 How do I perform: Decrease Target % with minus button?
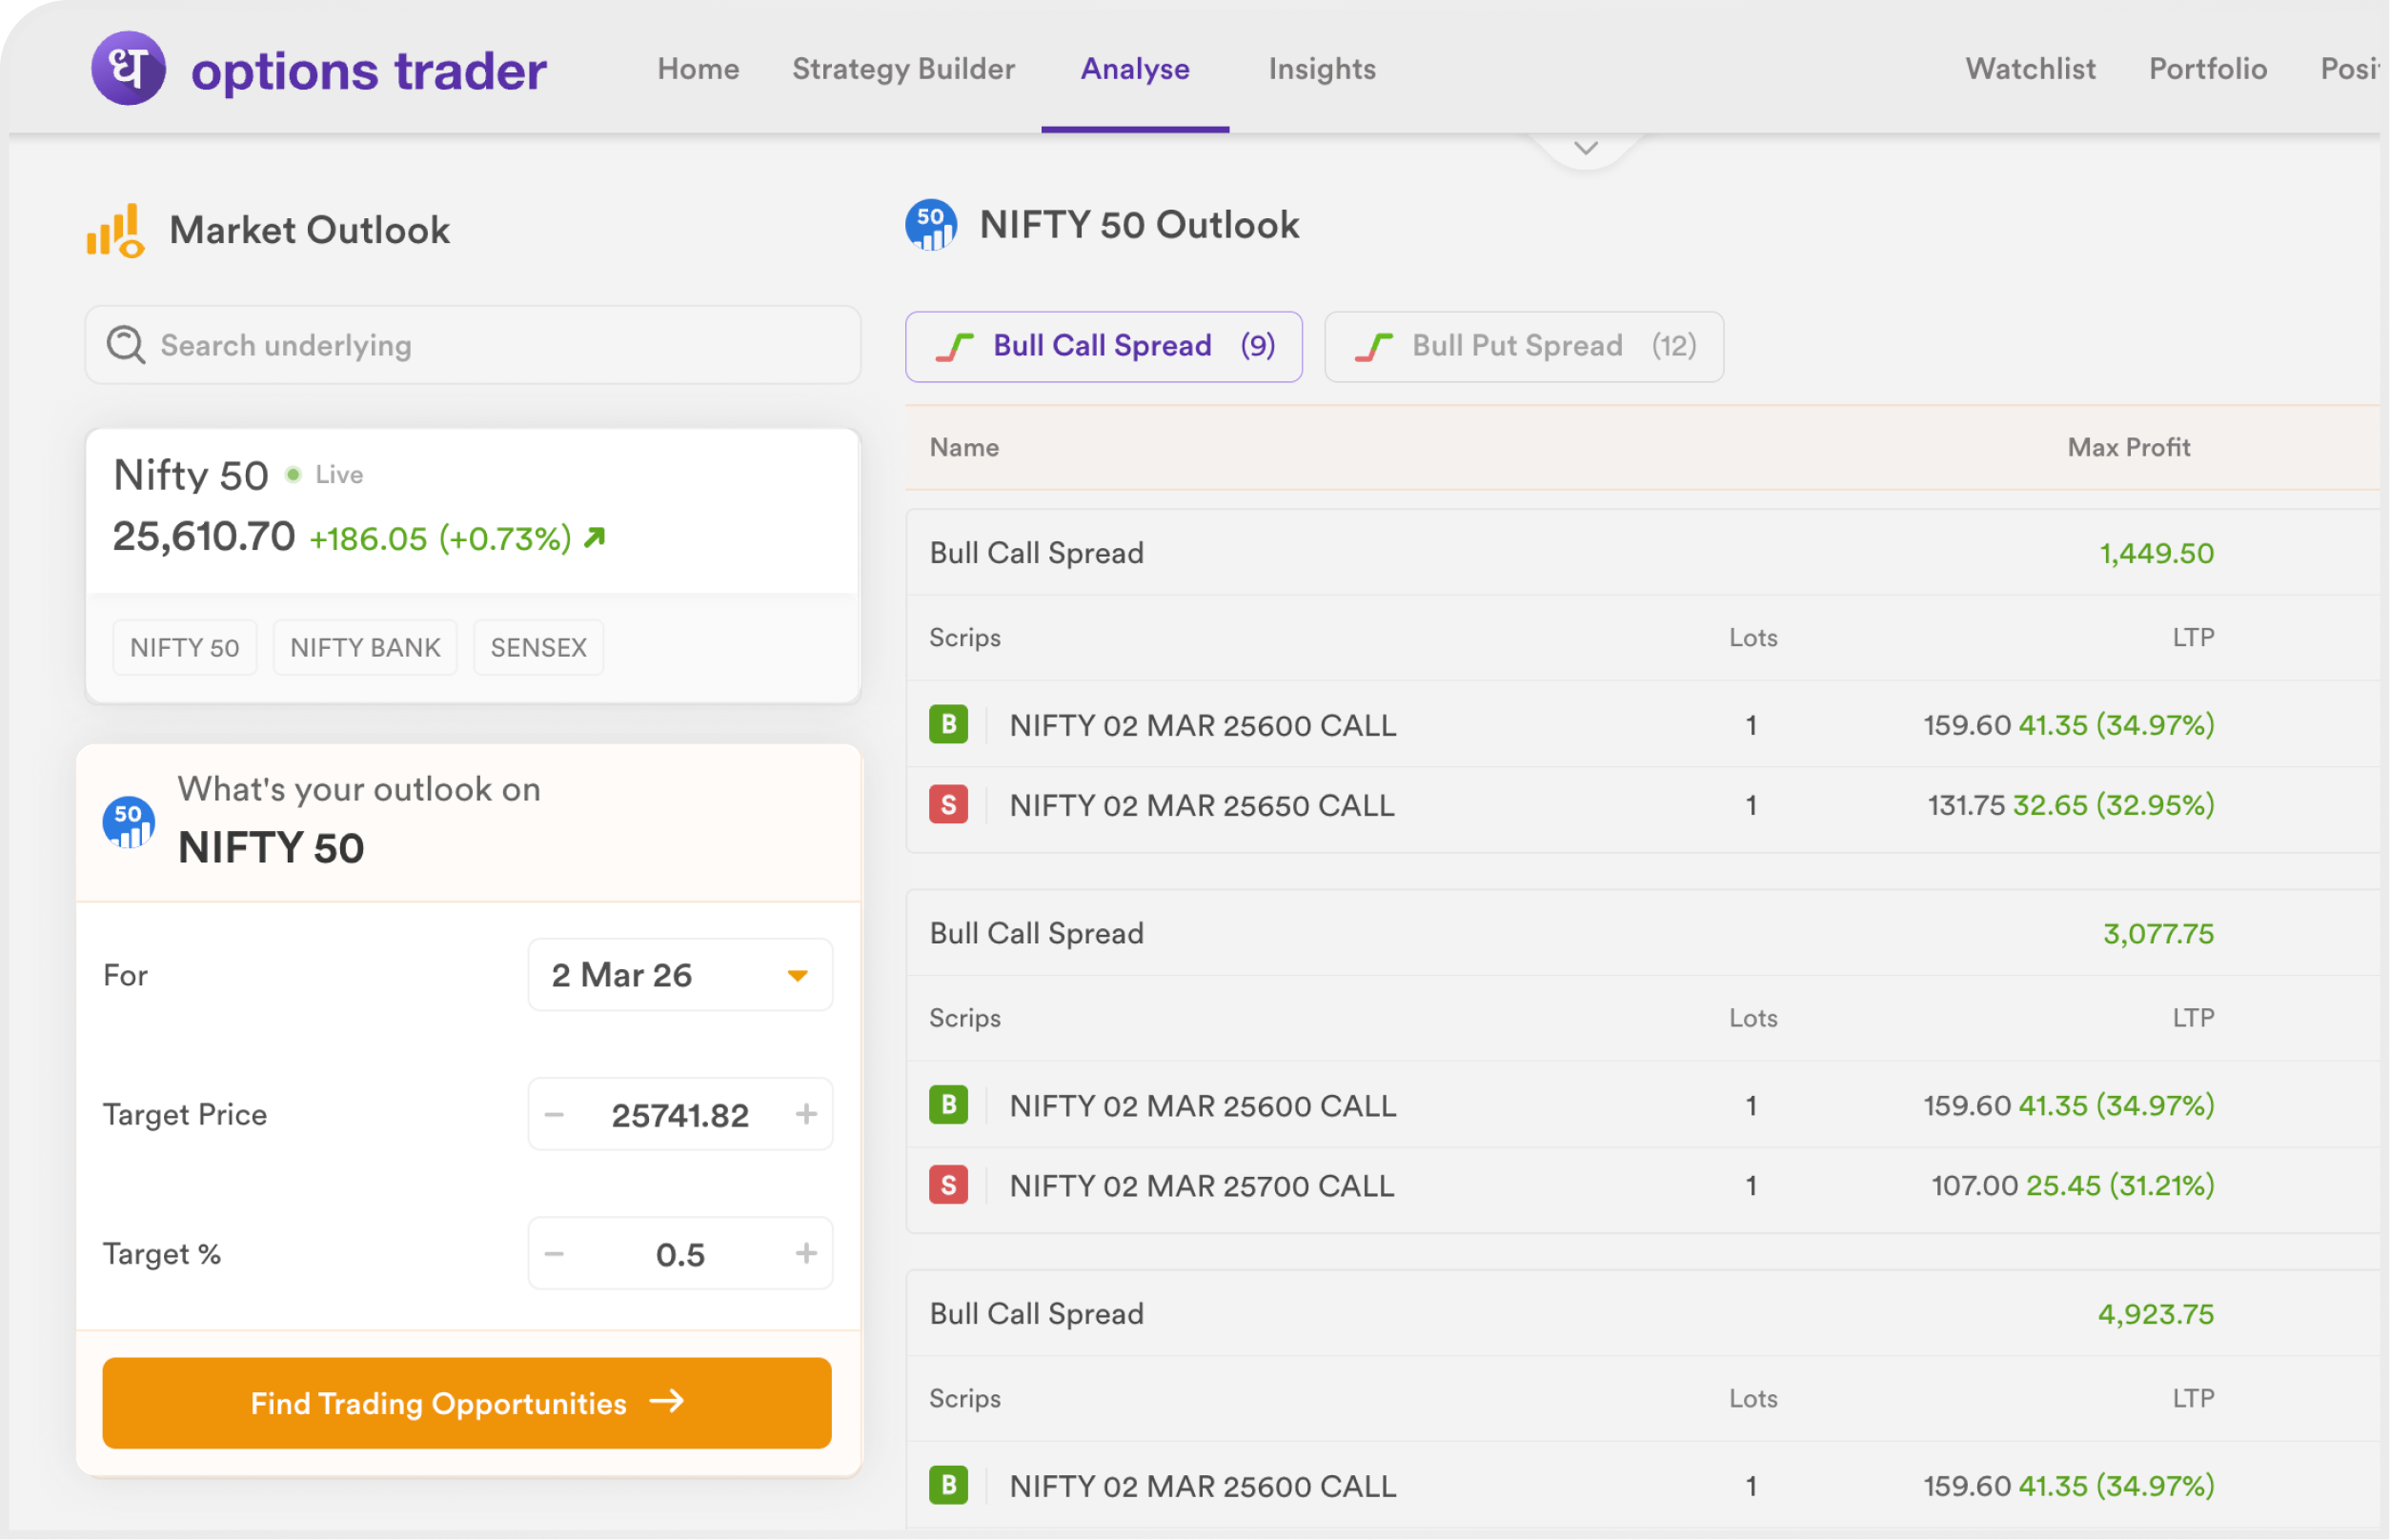coord(555,1254)
